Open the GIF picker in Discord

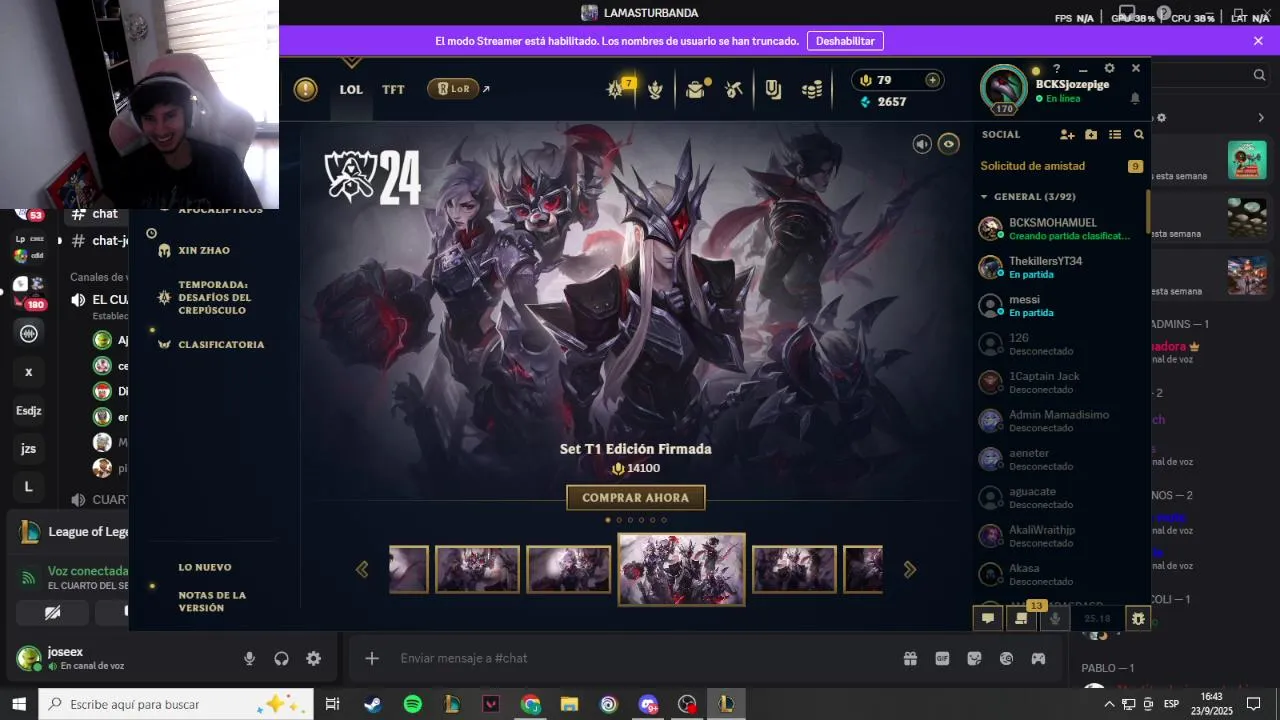(x=942, y=658)
